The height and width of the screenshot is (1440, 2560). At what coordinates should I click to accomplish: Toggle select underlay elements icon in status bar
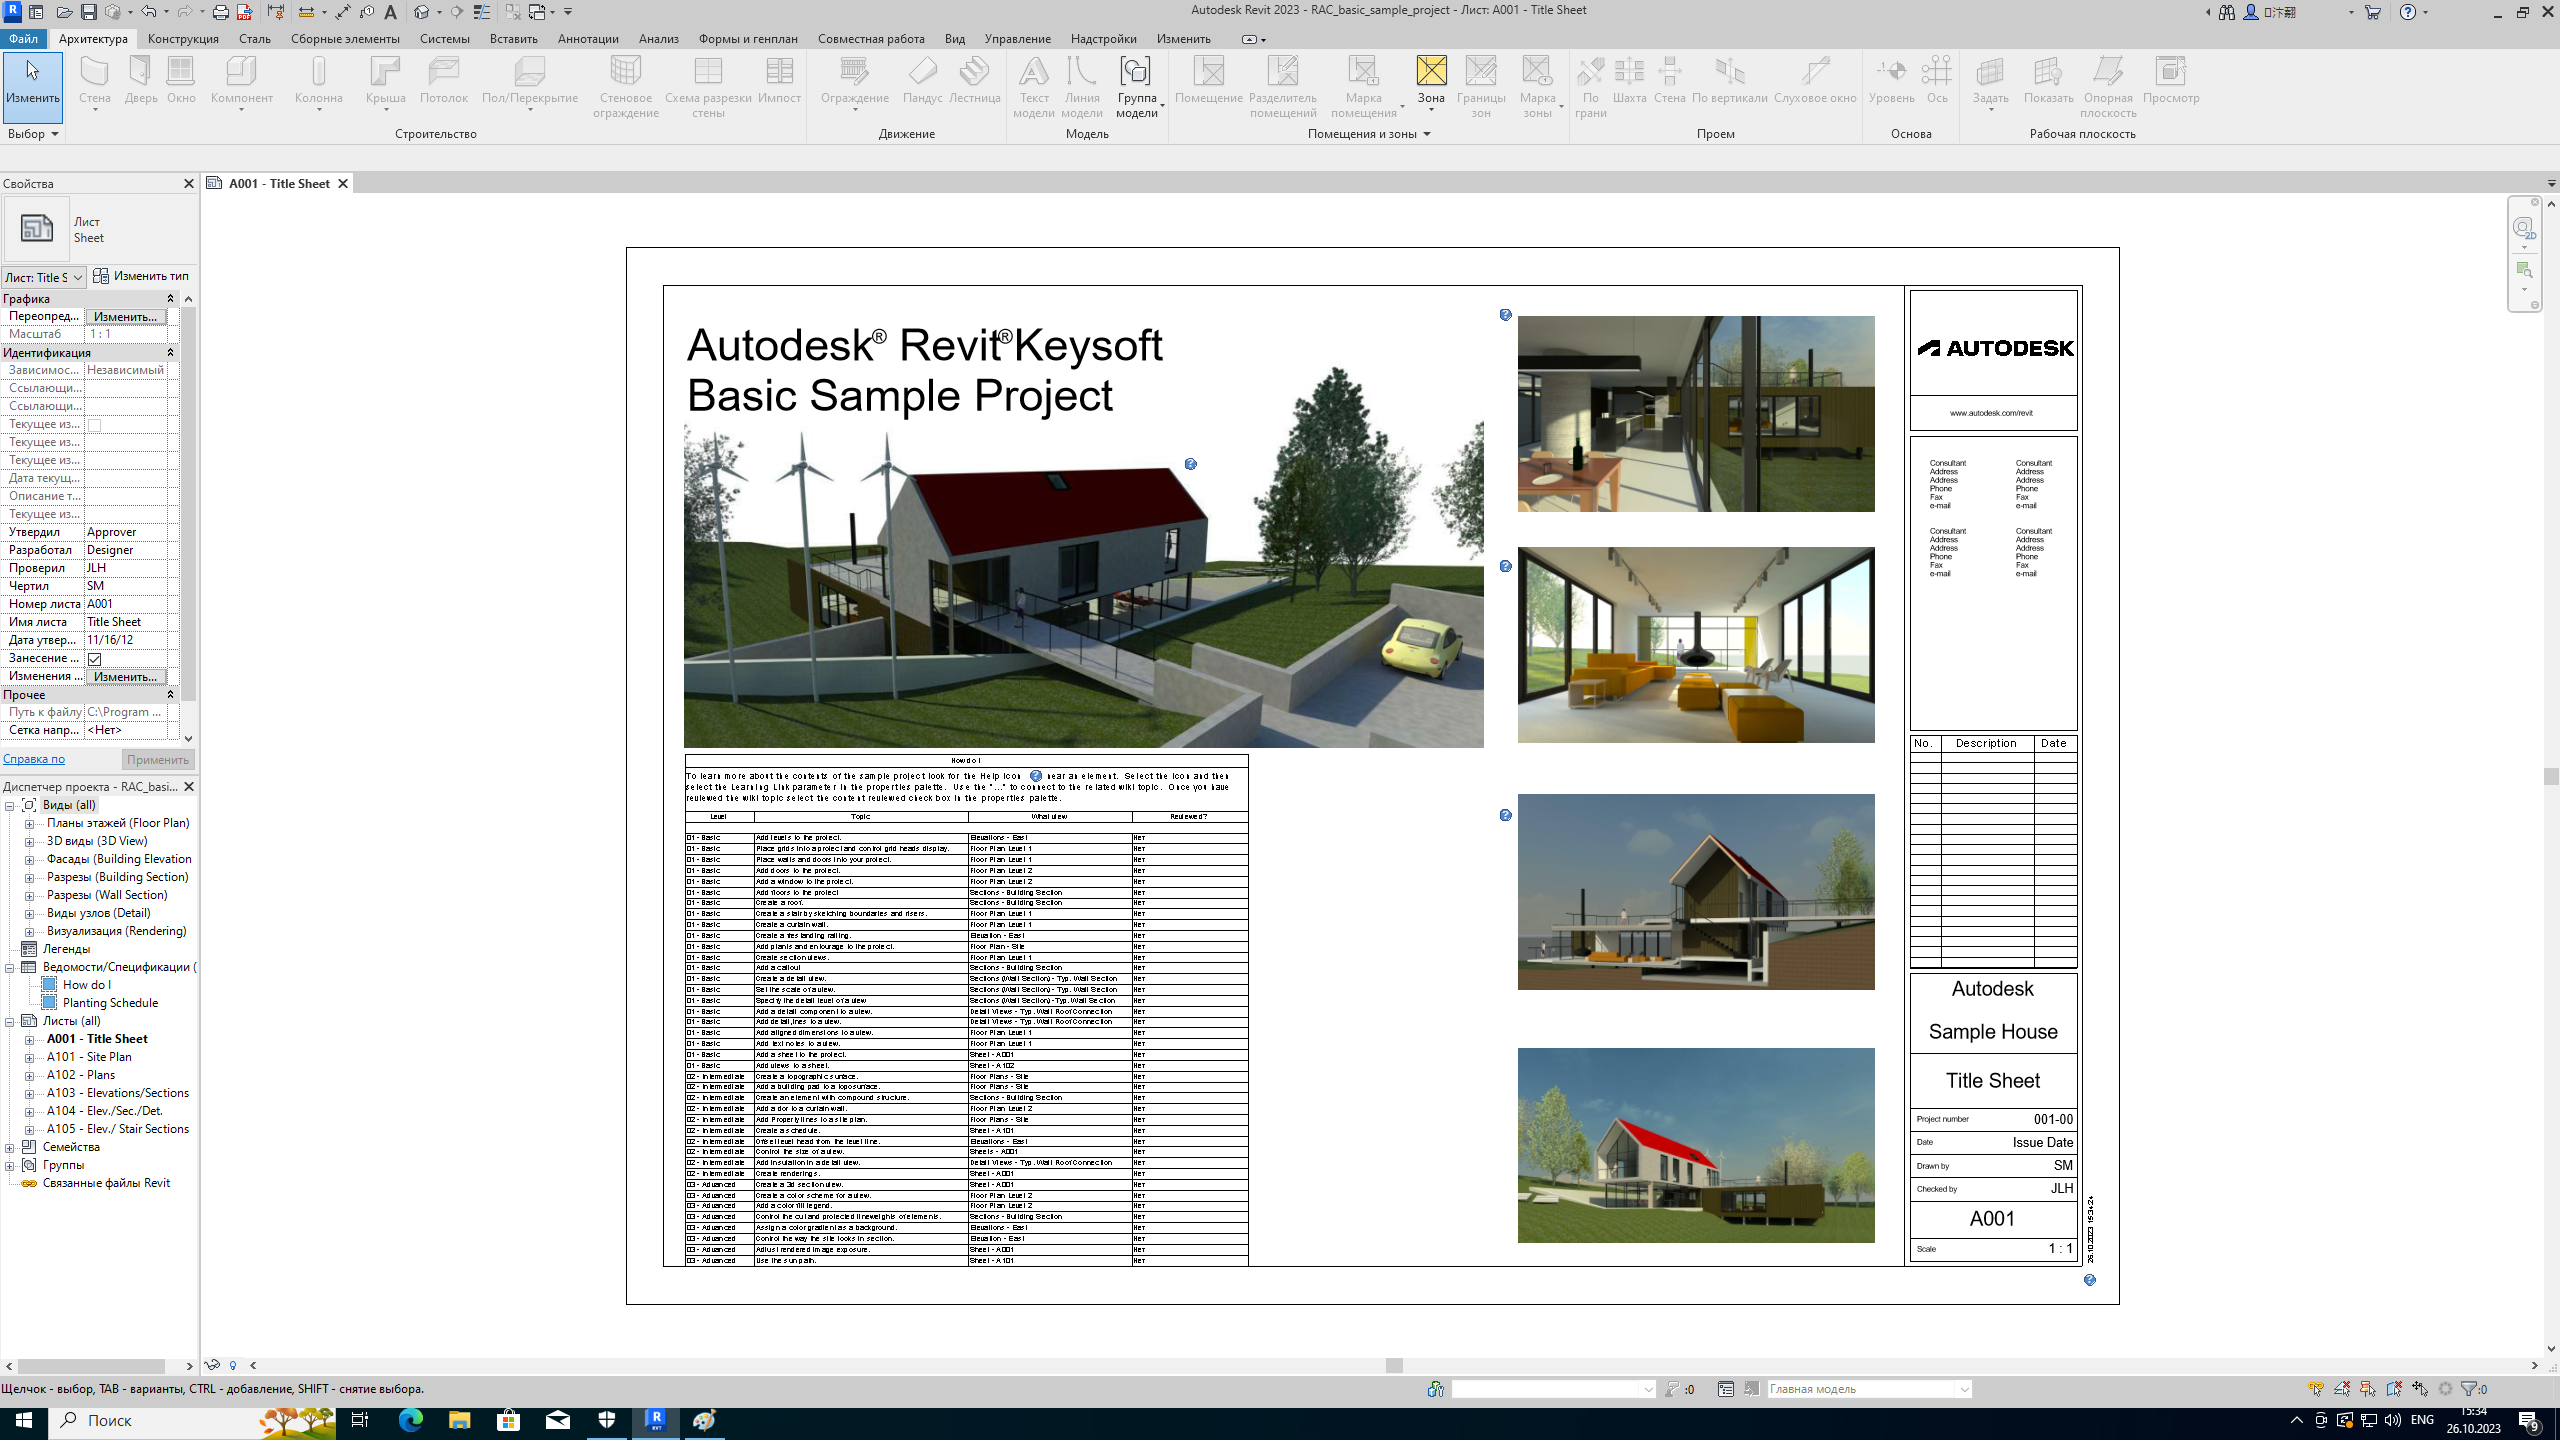click(2342, 1389)
